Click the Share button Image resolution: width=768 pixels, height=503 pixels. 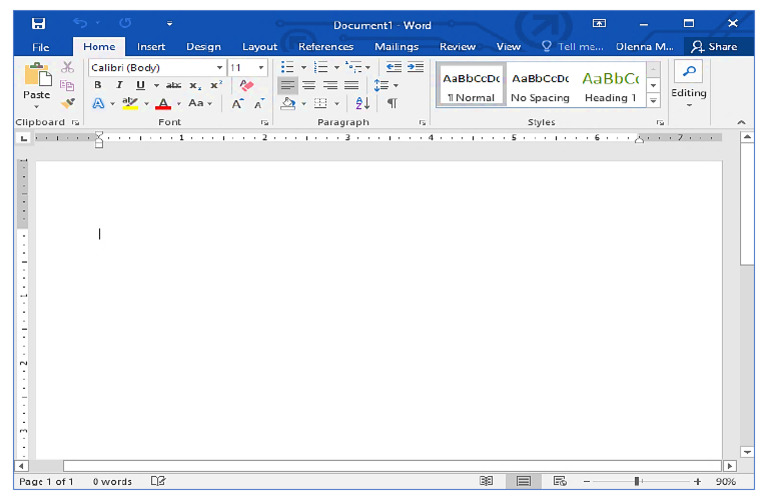pyautogui.click(x=714, y=46)
